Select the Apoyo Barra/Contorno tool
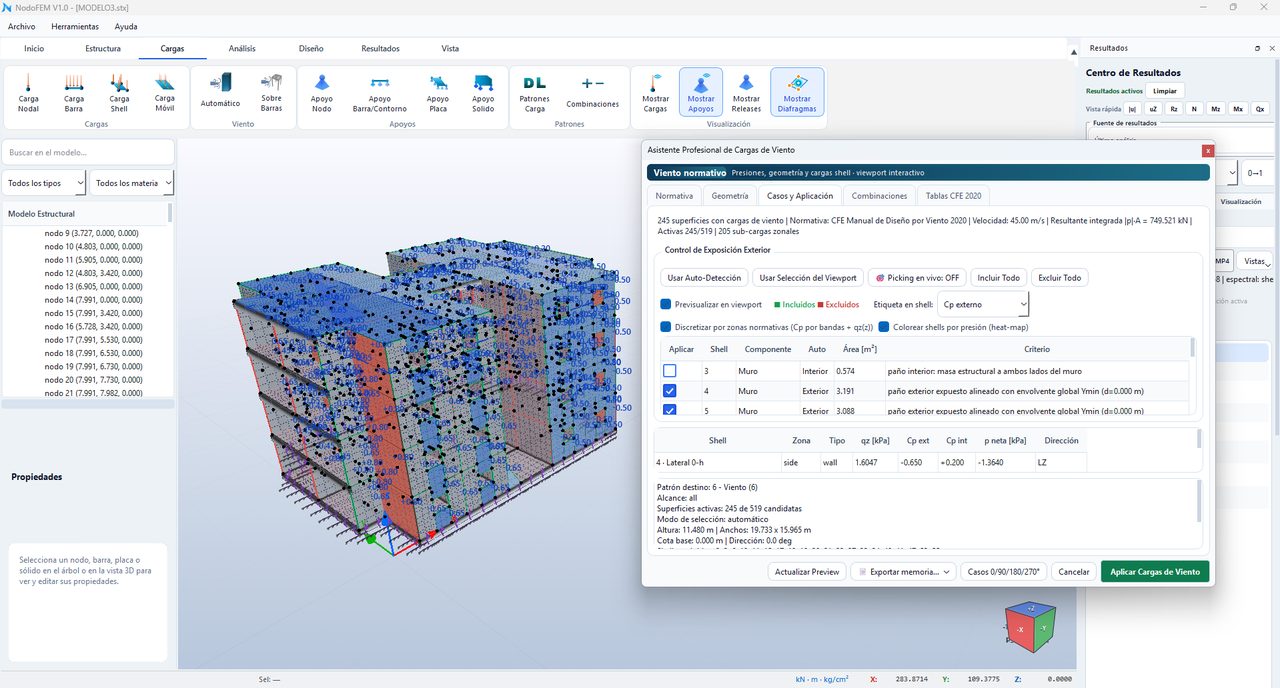This screenshot has height=688, width=1280. tap(380, 92)
